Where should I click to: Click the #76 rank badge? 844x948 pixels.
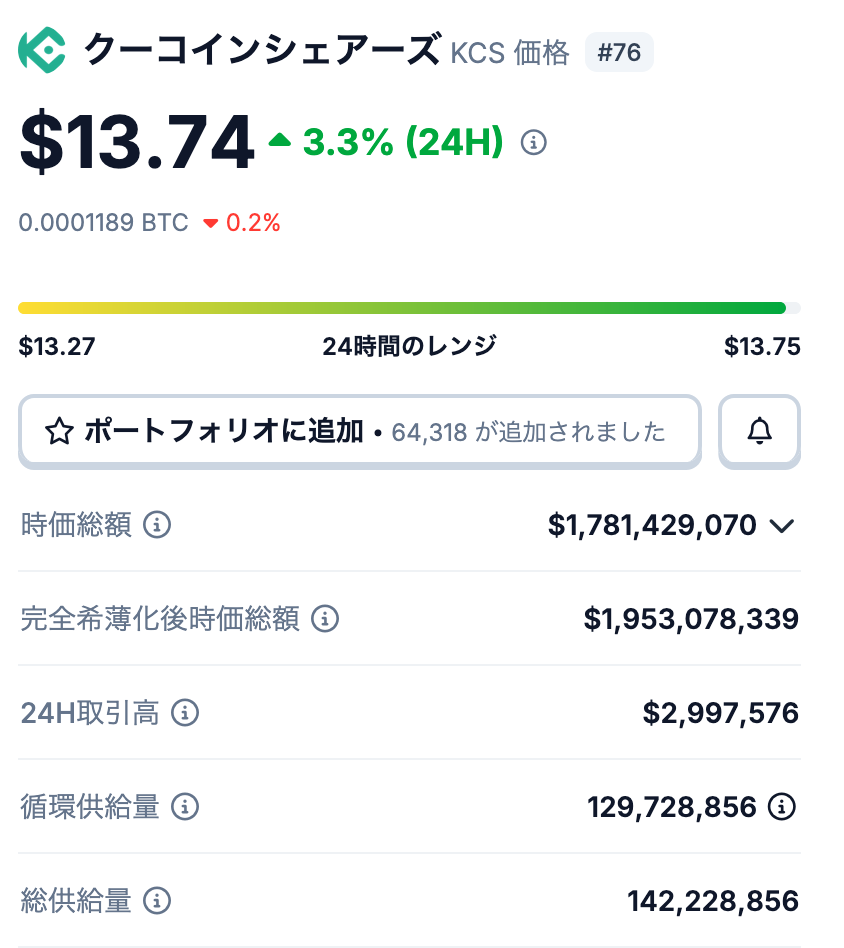[619, 52]
